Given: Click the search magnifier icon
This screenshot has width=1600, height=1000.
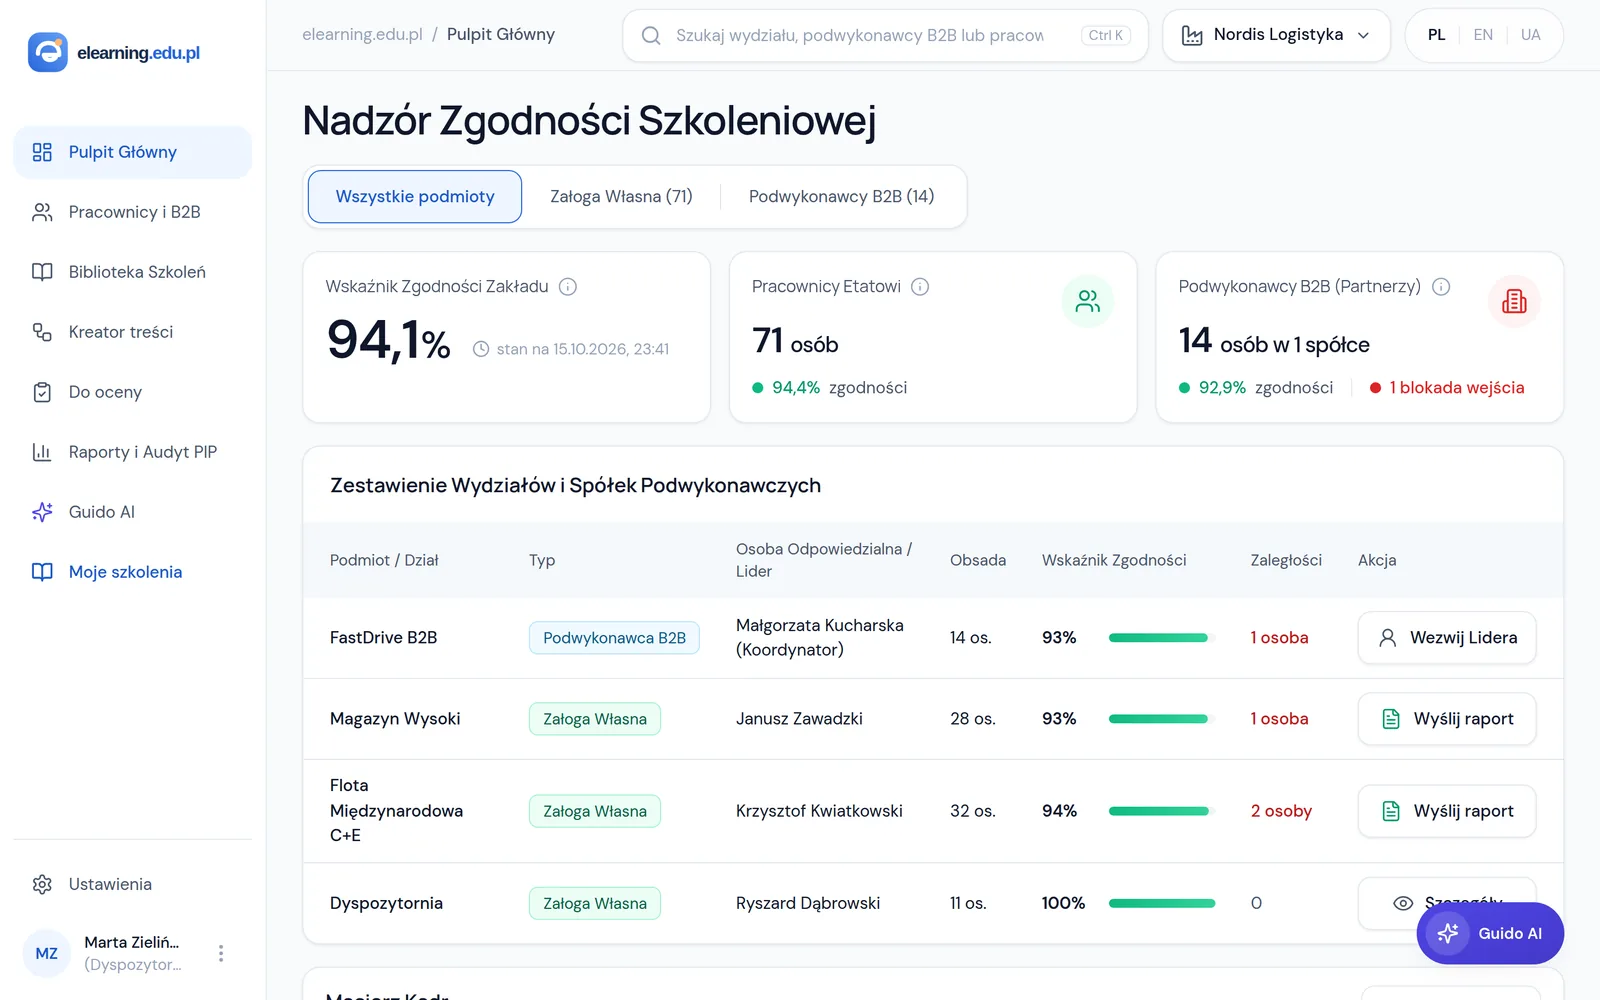Looking at the screenshot, I should (651, 35).
